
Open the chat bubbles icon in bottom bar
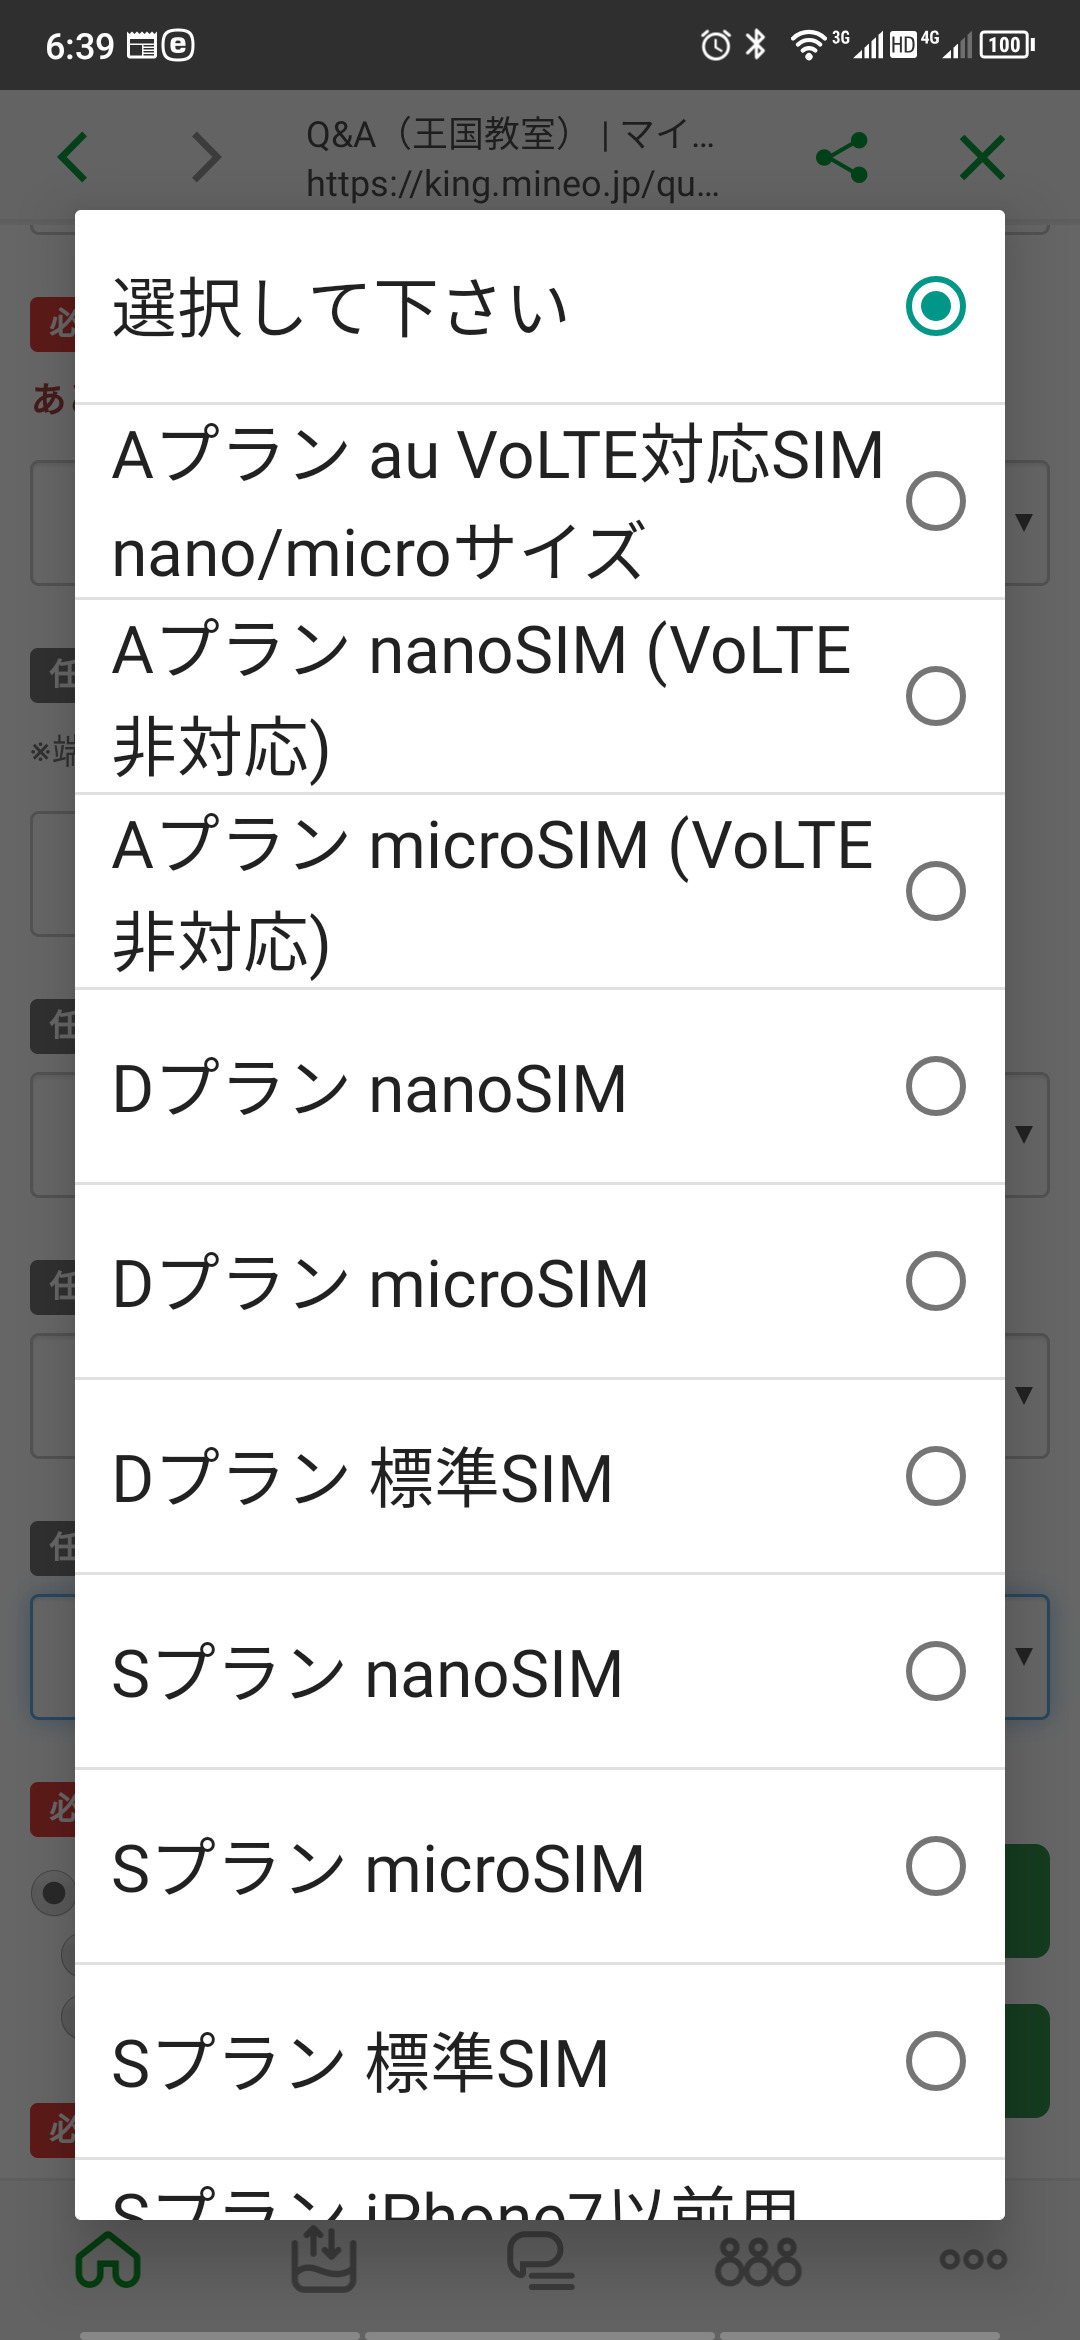pos(540,2260)
